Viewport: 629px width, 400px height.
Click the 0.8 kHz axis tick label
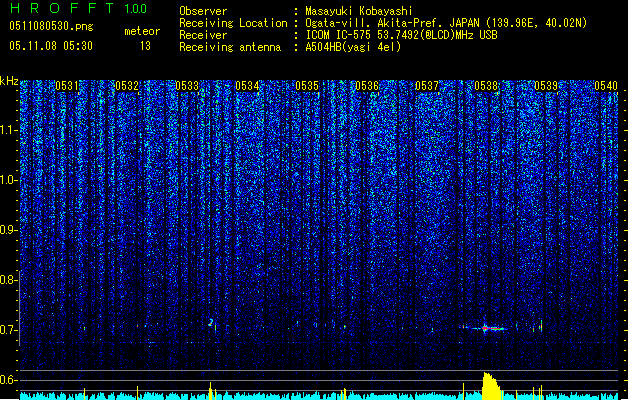click(8, 280)
